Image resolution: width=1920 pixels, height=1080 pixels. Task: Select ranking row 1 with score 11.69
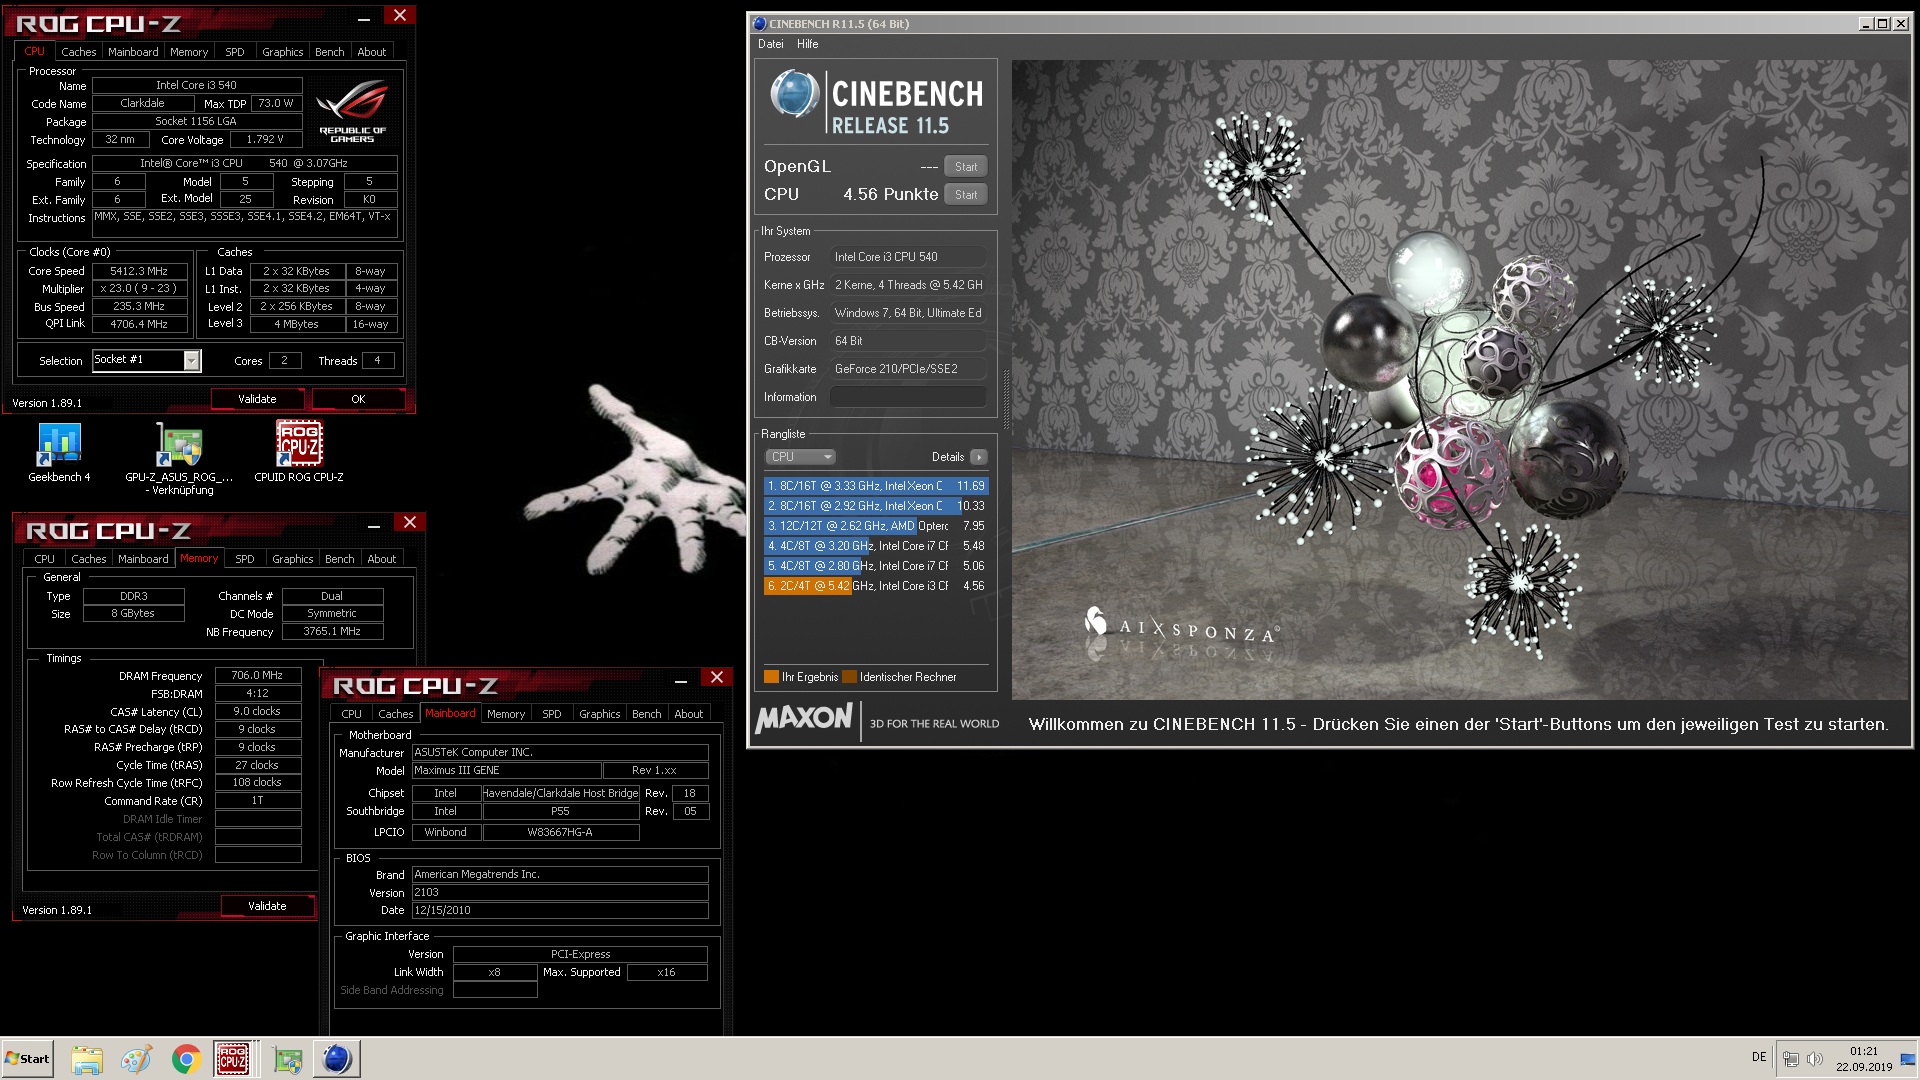coord(876,486)
